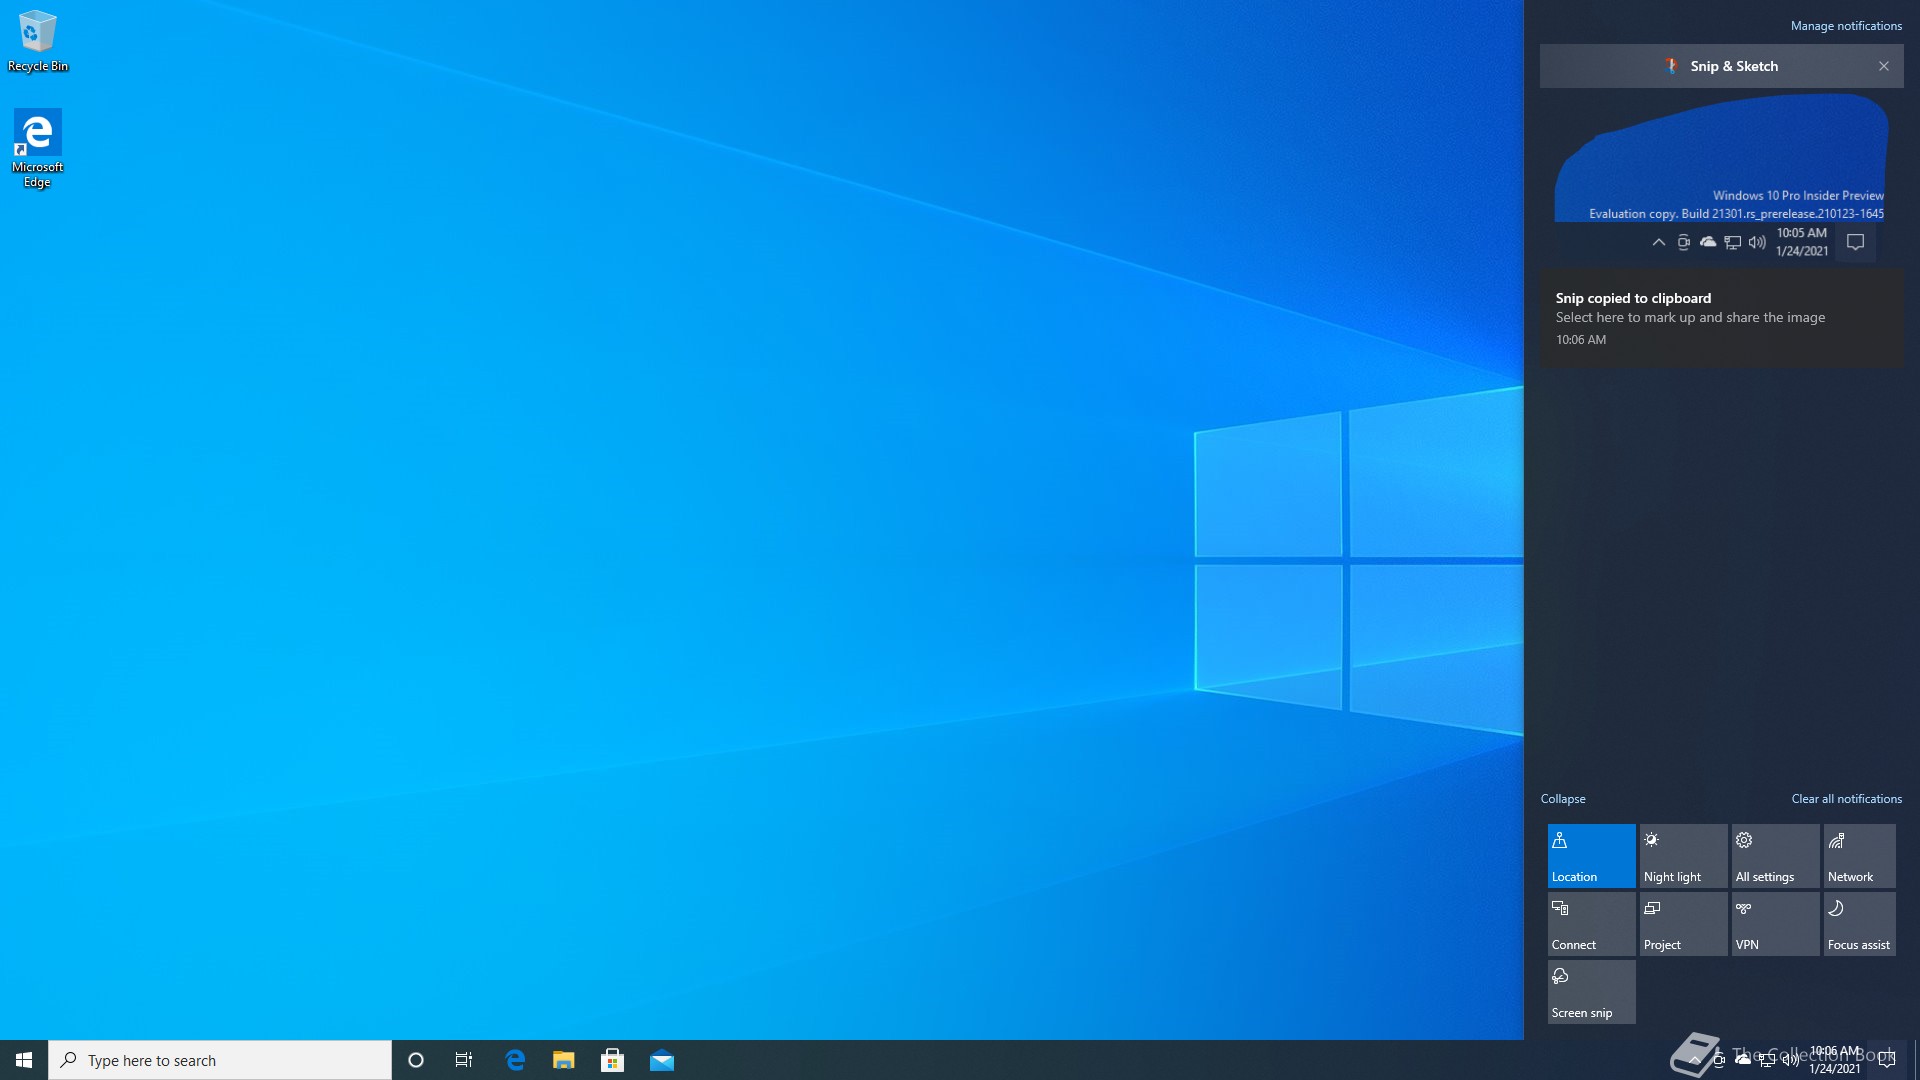The height and width of the screenshot is (1080, 1920).
Task: Open the Recycle Bin desktop icon
Action: [x=38, y=42]
